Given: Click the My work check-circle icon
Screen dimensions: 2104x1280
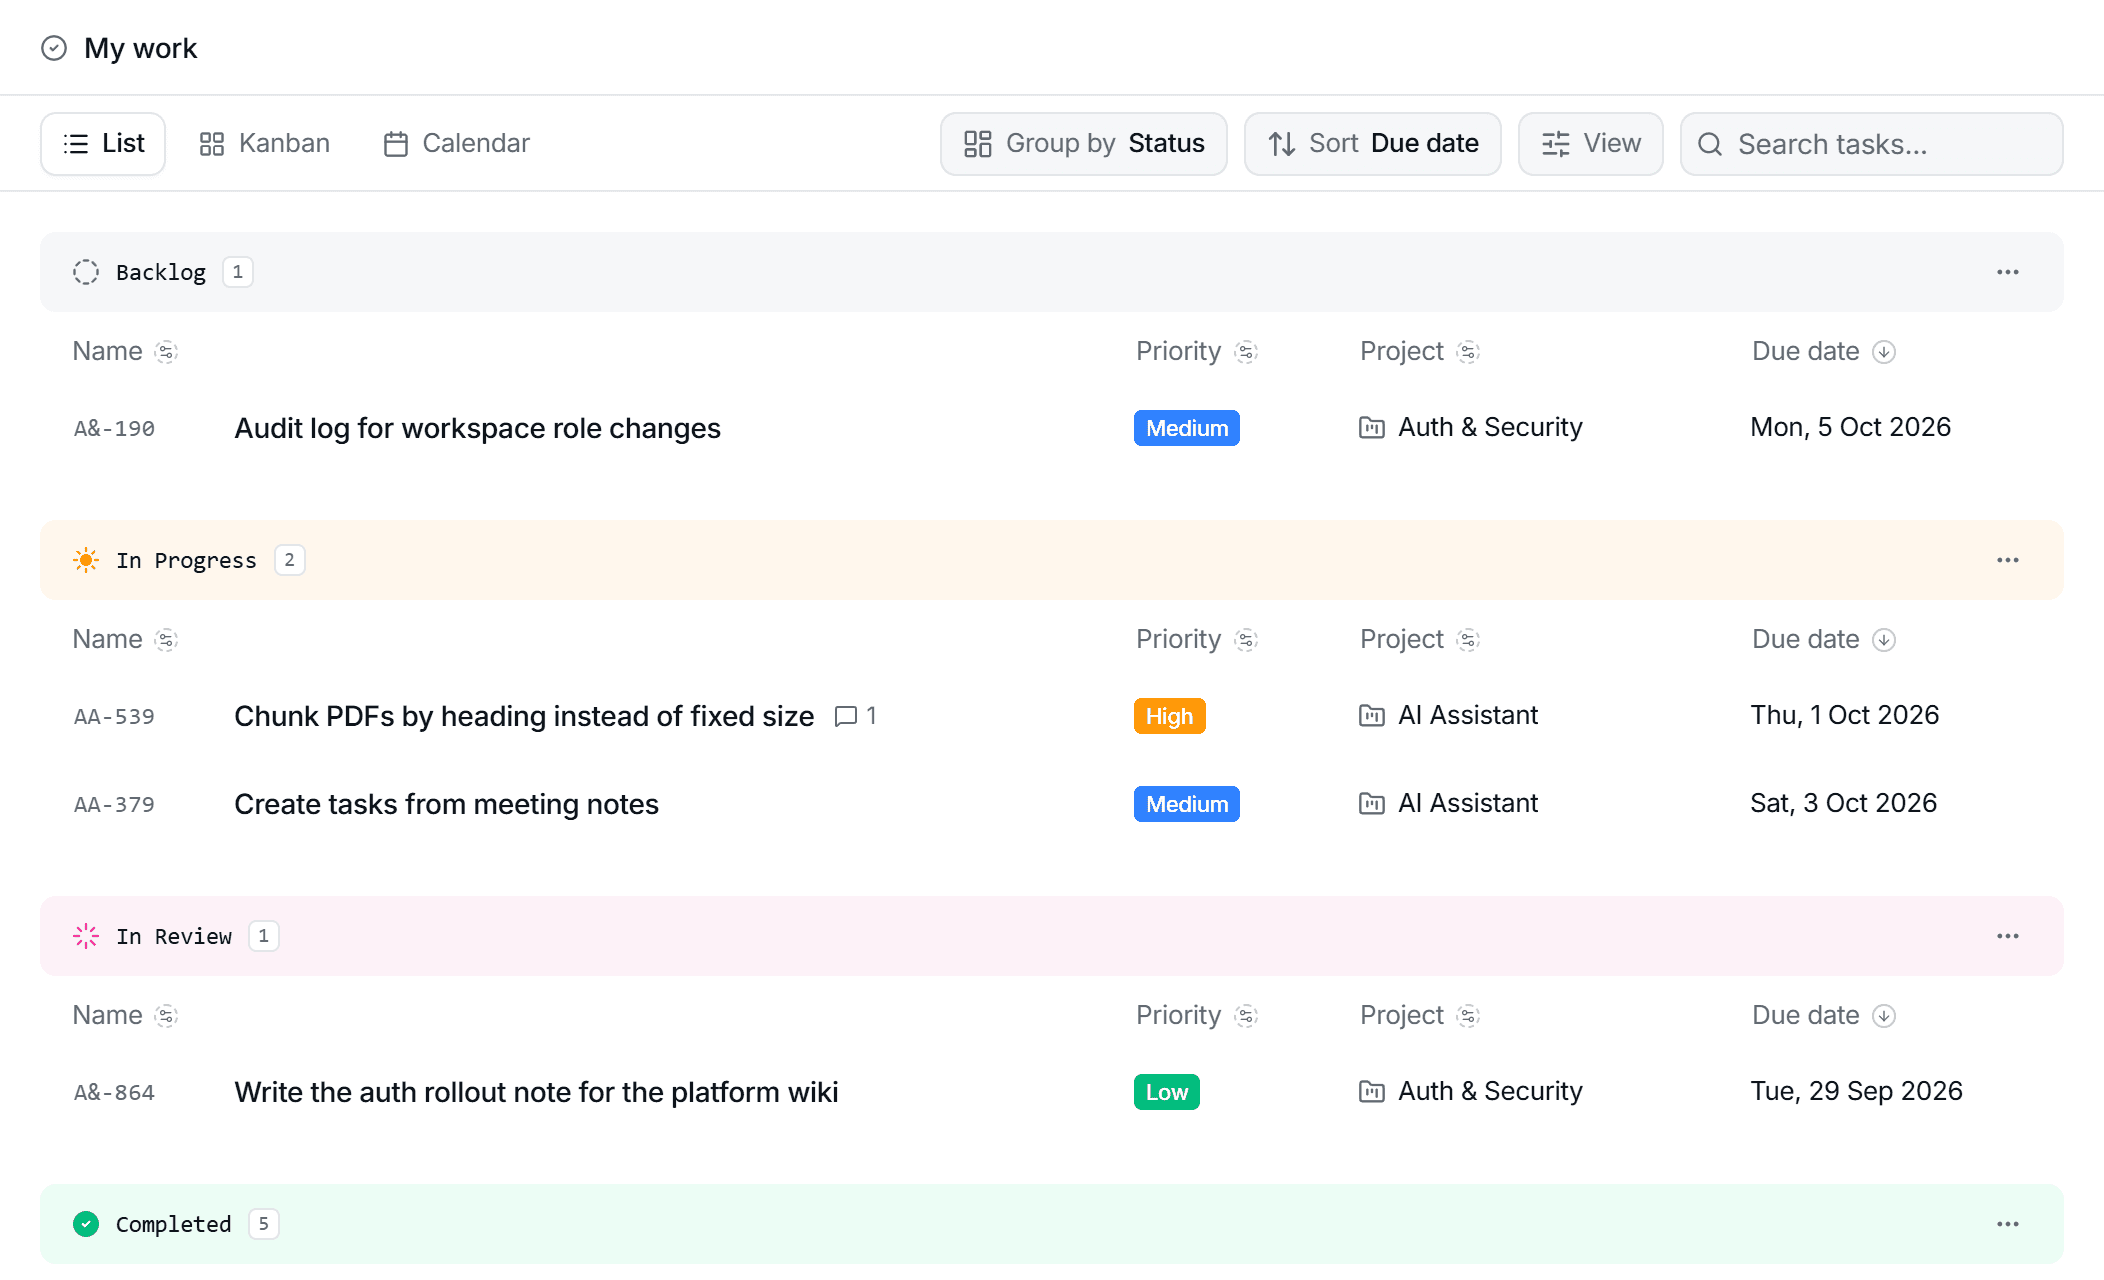Looking at the screenshot, I should (x=54, y=48).
